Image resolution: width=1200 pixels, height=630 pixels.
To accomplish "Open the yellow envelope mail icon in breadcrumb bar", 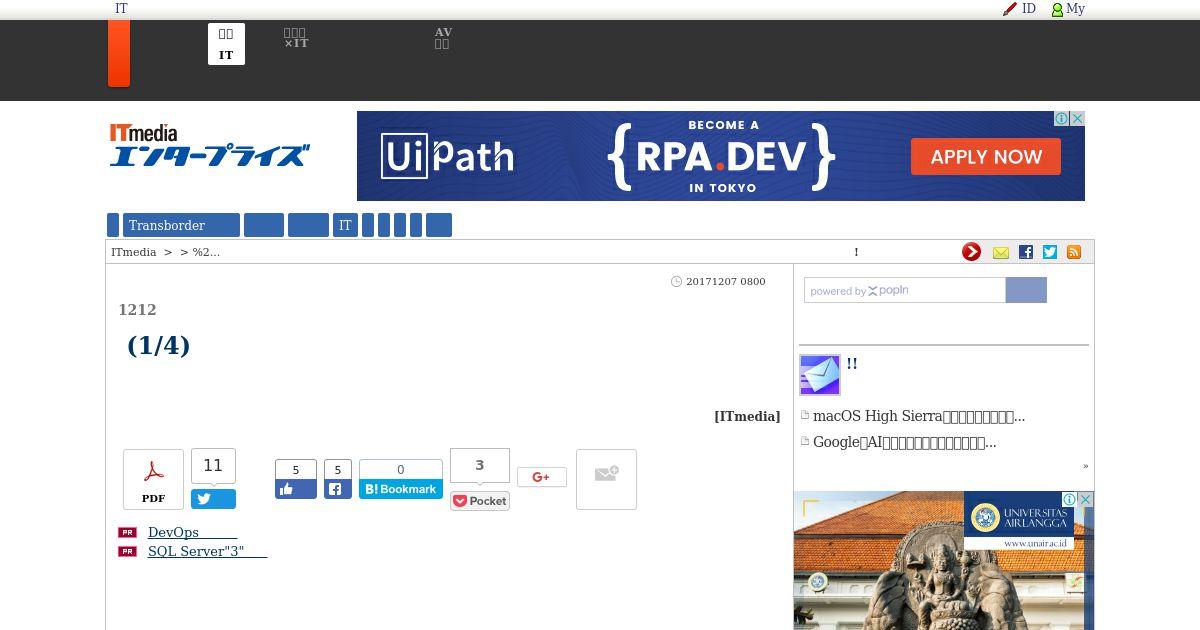I will pos(1001,252).
